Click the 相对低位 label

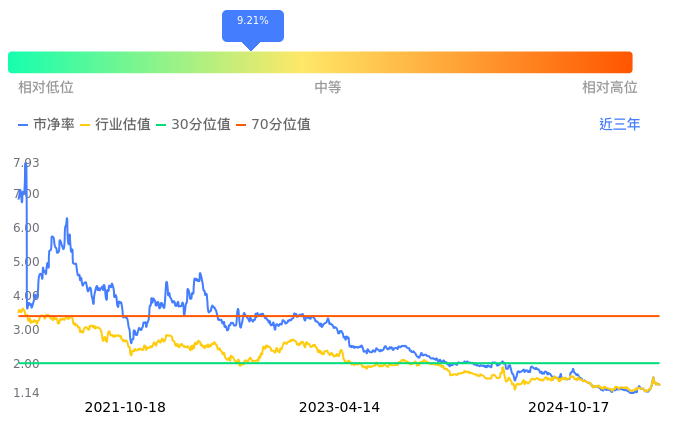[x=46, y=88]
